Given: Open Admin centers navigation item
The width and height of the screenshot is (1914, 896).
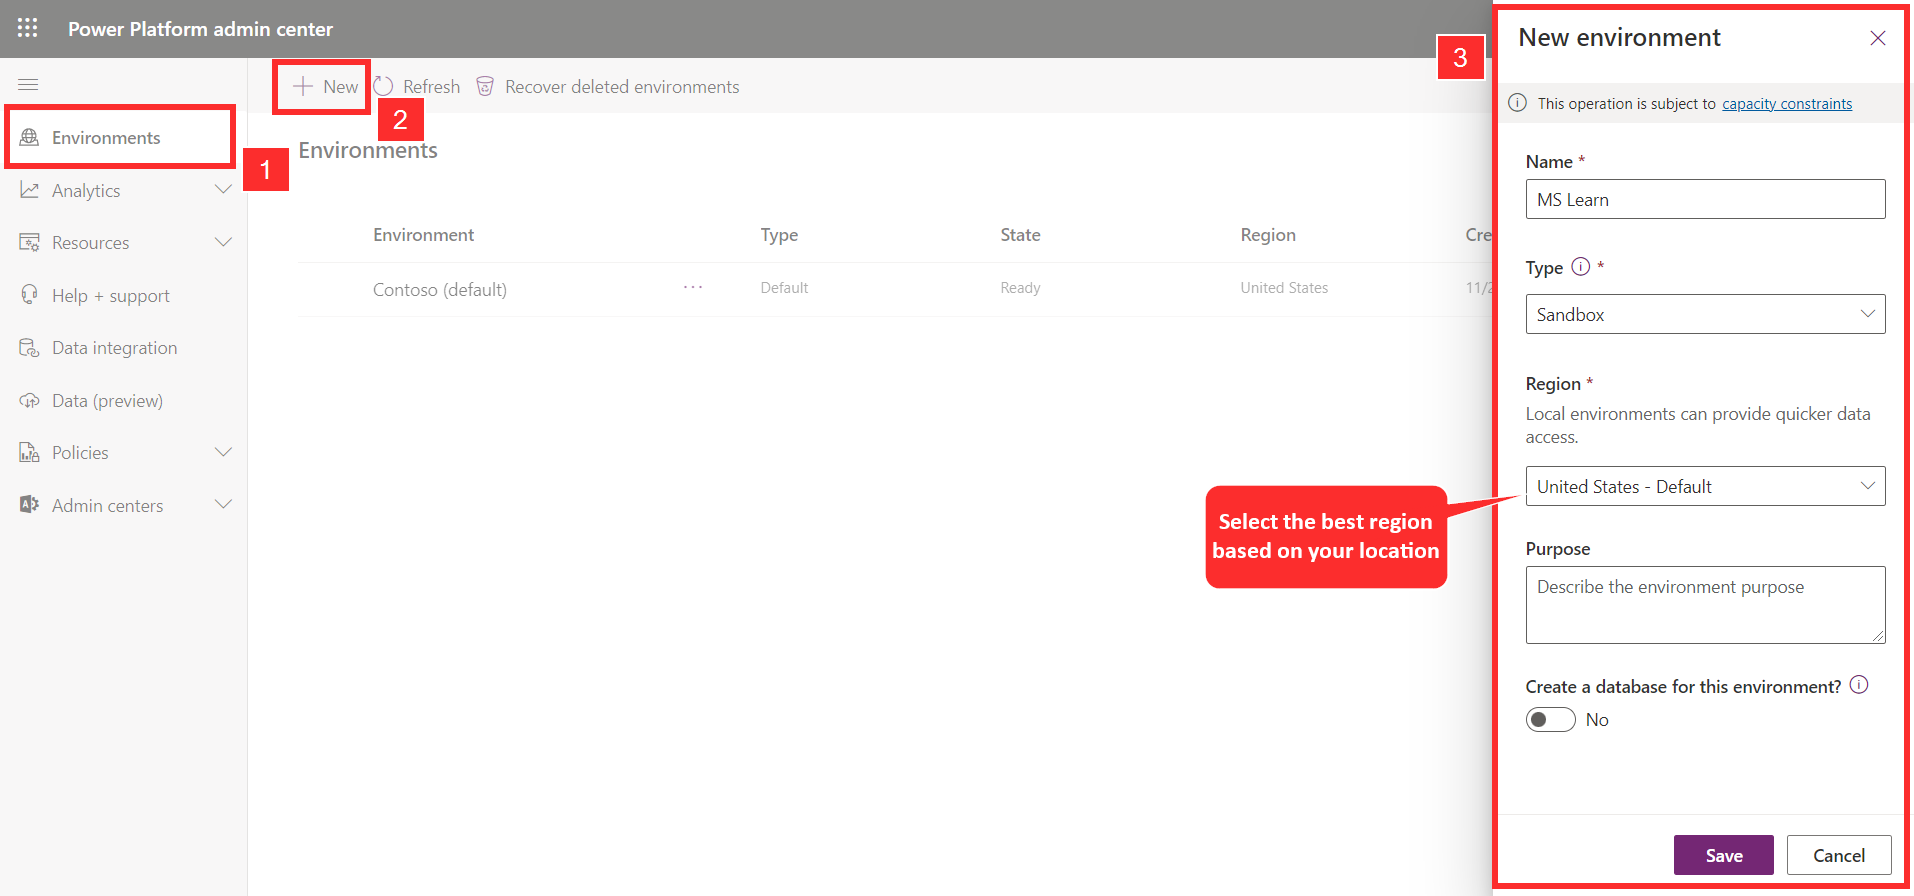Looking at the screenshot, I should pyautogui.click(x=107, y=505).
